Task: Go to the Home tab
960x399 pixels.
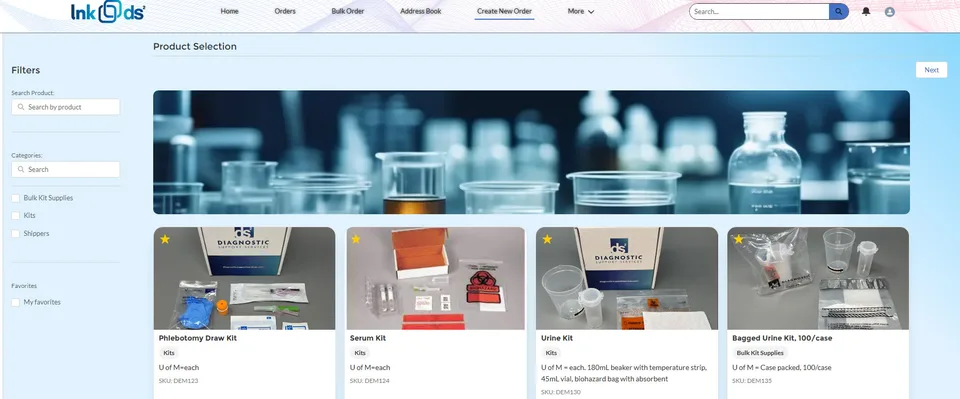Action: [x=230, y=12]
